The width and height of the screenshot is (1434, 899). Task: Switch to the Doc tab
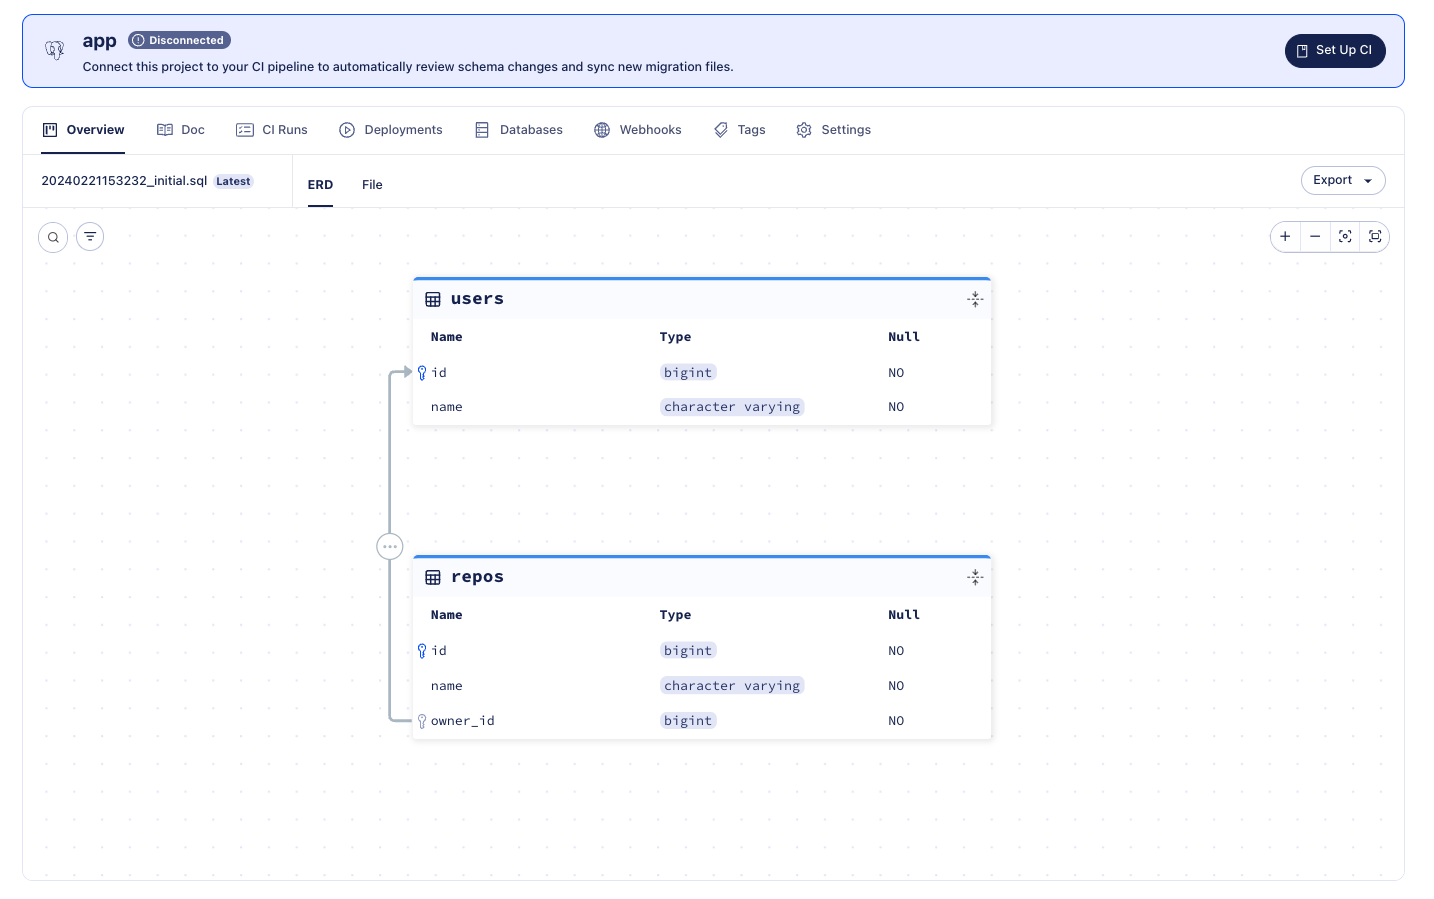pos(180,129)
